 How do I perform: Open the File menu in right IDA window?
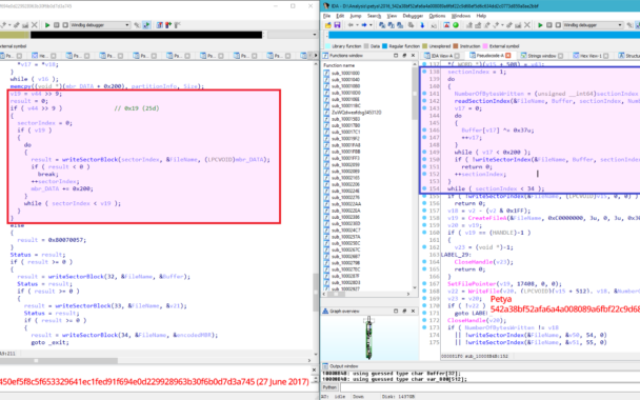327,16
